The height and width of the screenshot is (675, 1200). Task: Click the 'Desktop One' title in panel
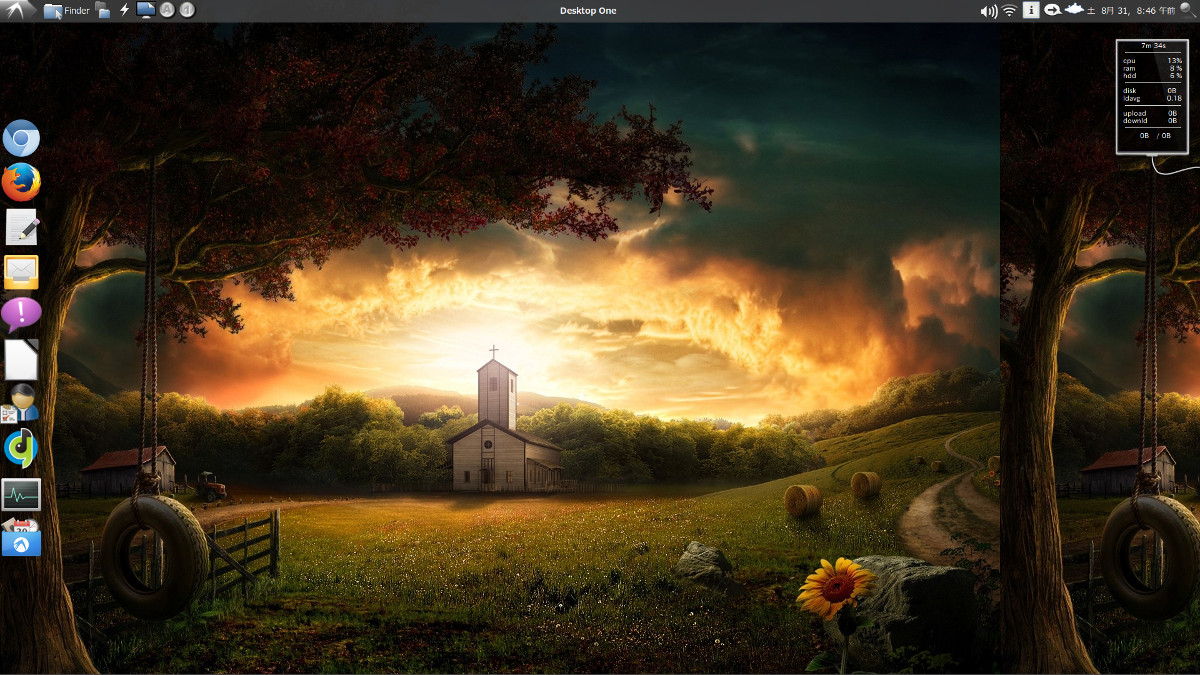pyautogui.click(x=588, y=11)
